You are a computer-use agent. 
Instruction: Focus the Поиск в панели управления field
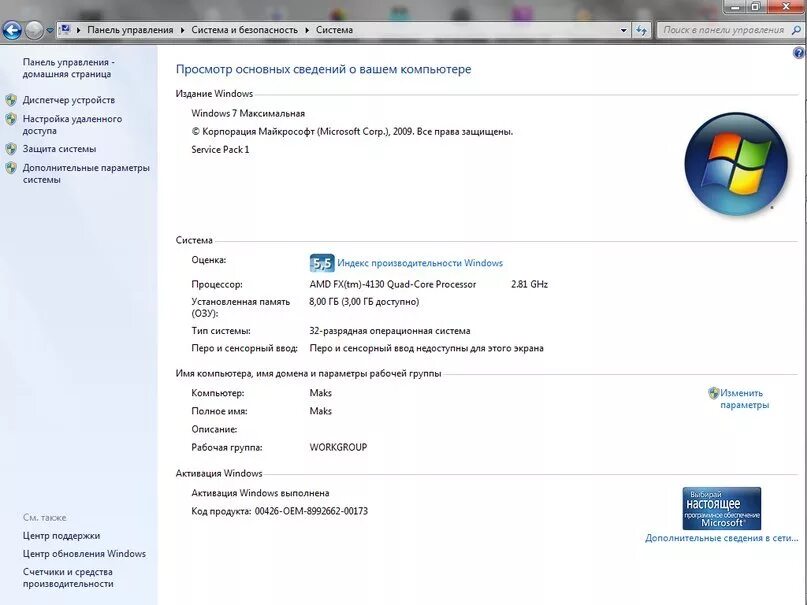(723, 30)
